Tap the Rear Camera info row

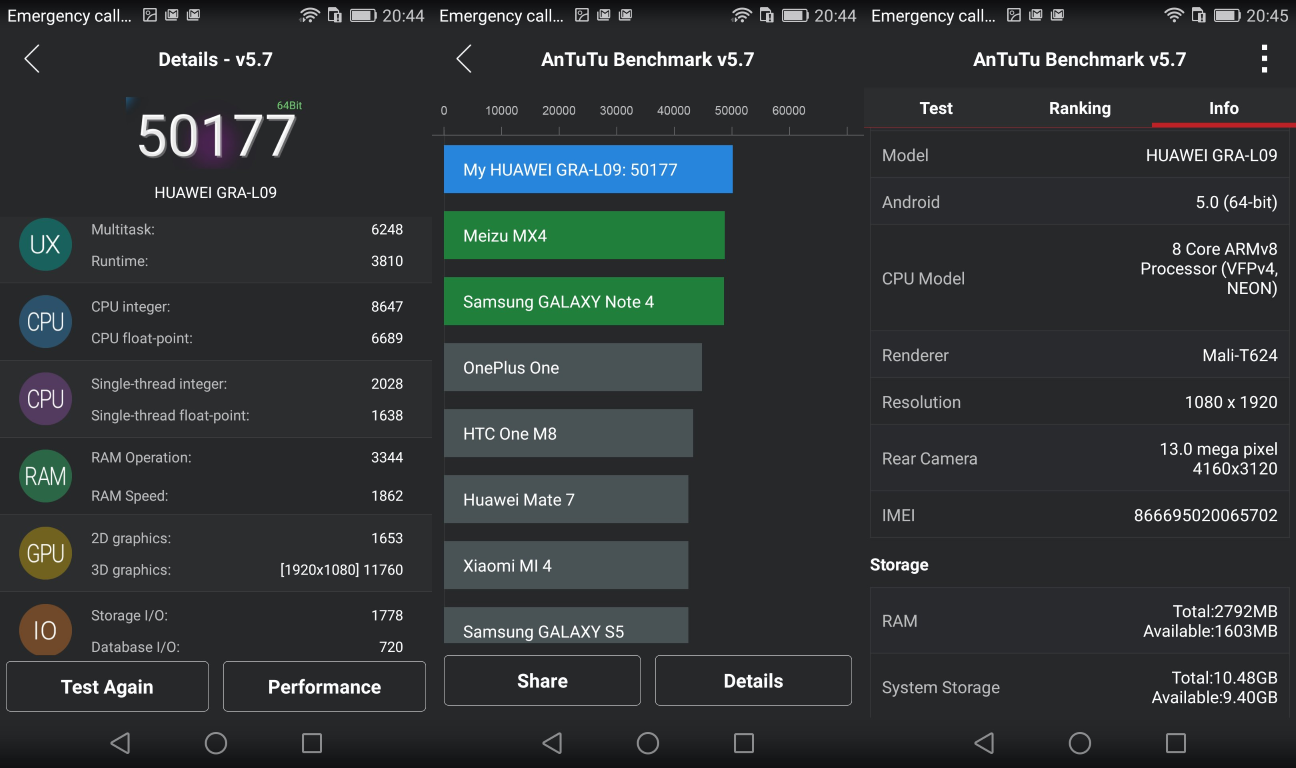point(1080,458)
